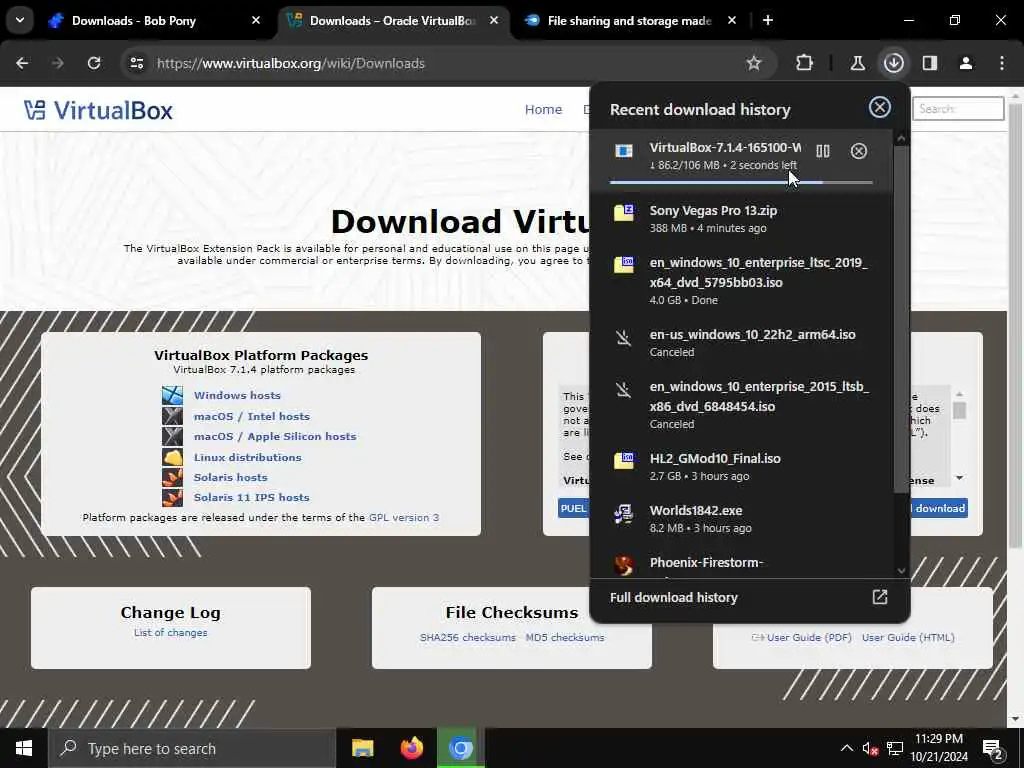
Task: Open User Guide (HTML) link
Action: coord(908,637)
